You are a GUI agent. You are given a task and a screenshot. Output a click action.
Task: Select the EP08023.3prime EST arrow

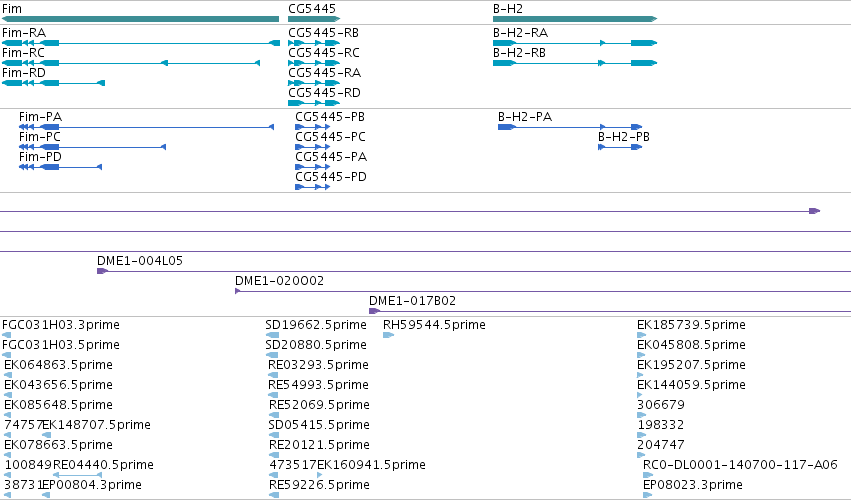point(647,495)
